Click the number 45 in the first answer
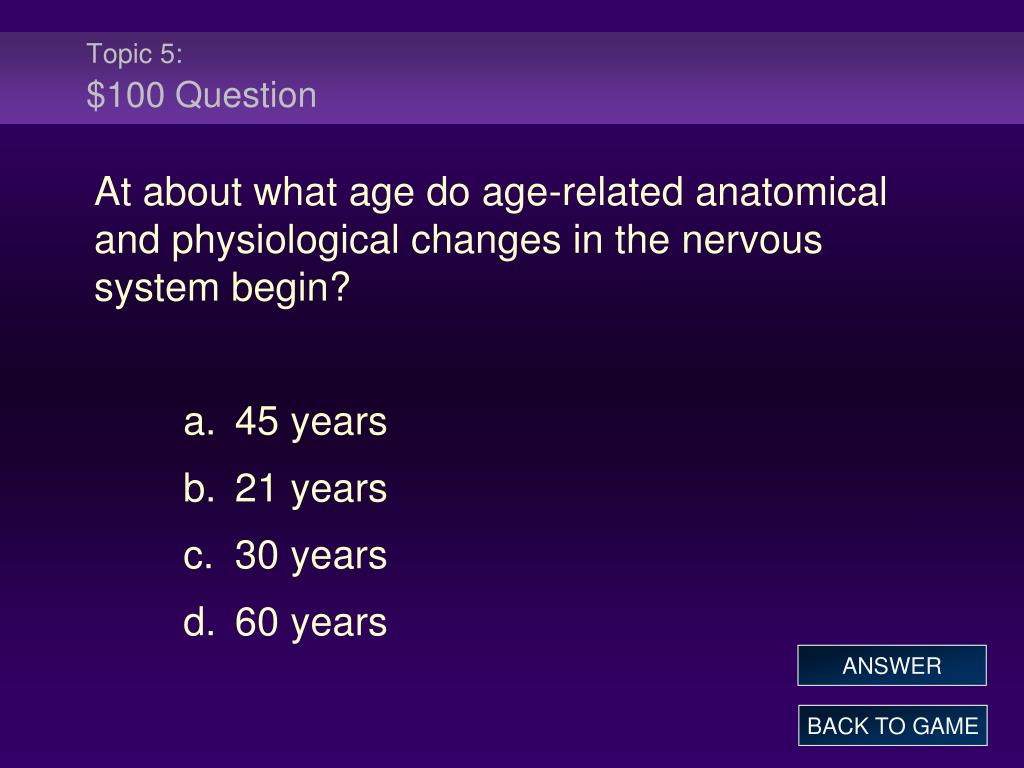Viewport: 1024px width, 768px height. [x=256, y=421]
